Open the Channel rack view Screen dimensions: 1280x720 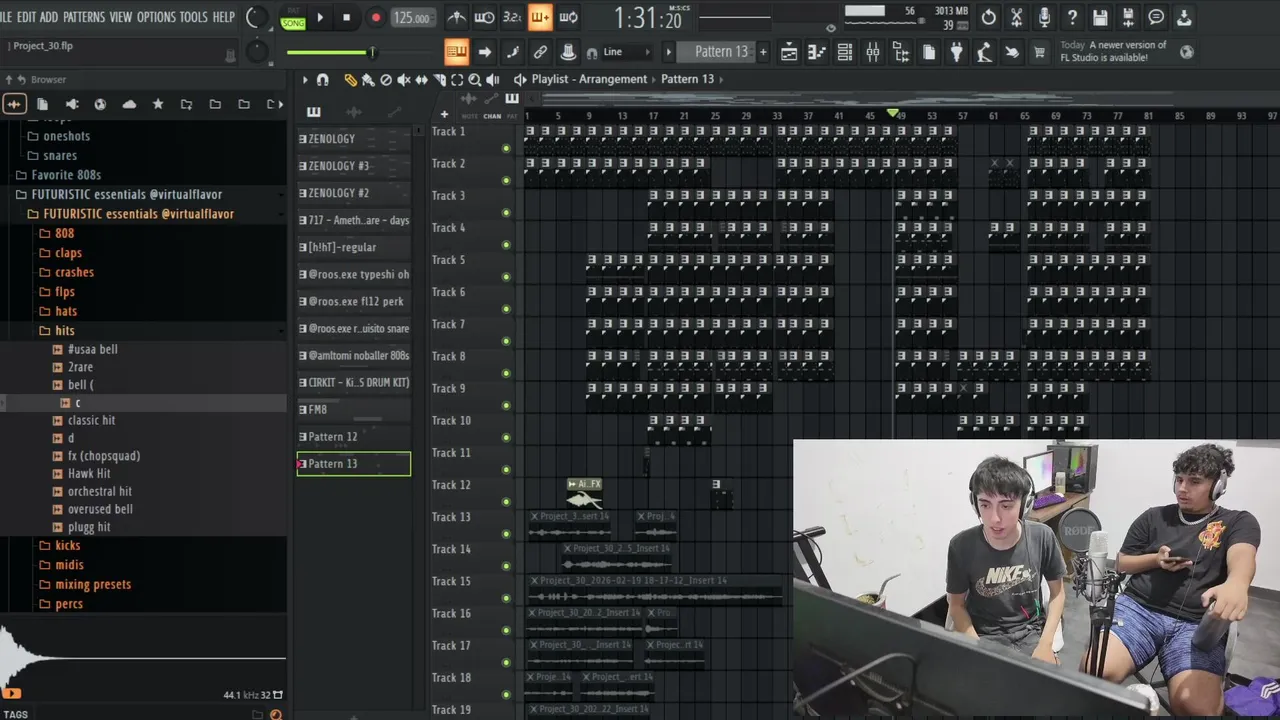(x=845, y=52)
